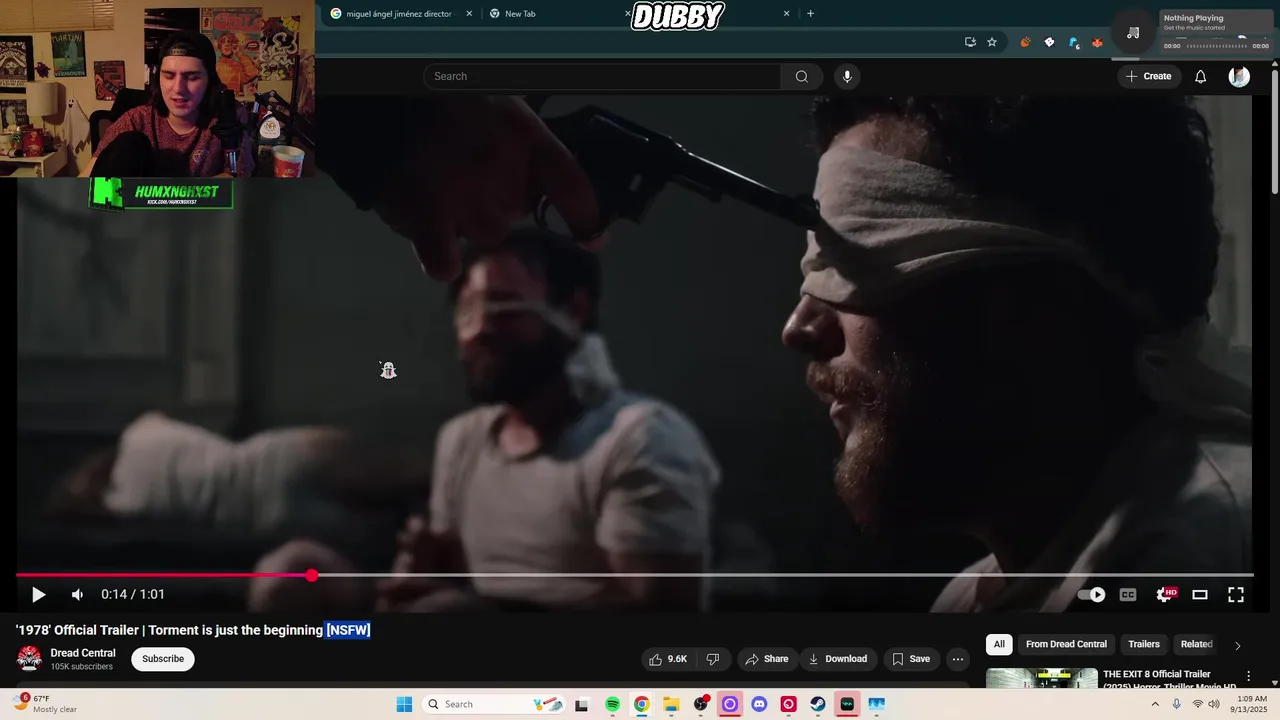1280x720 pixels.
Task: Click the Windows taskbar search box
Action: [x=495, y=705]
